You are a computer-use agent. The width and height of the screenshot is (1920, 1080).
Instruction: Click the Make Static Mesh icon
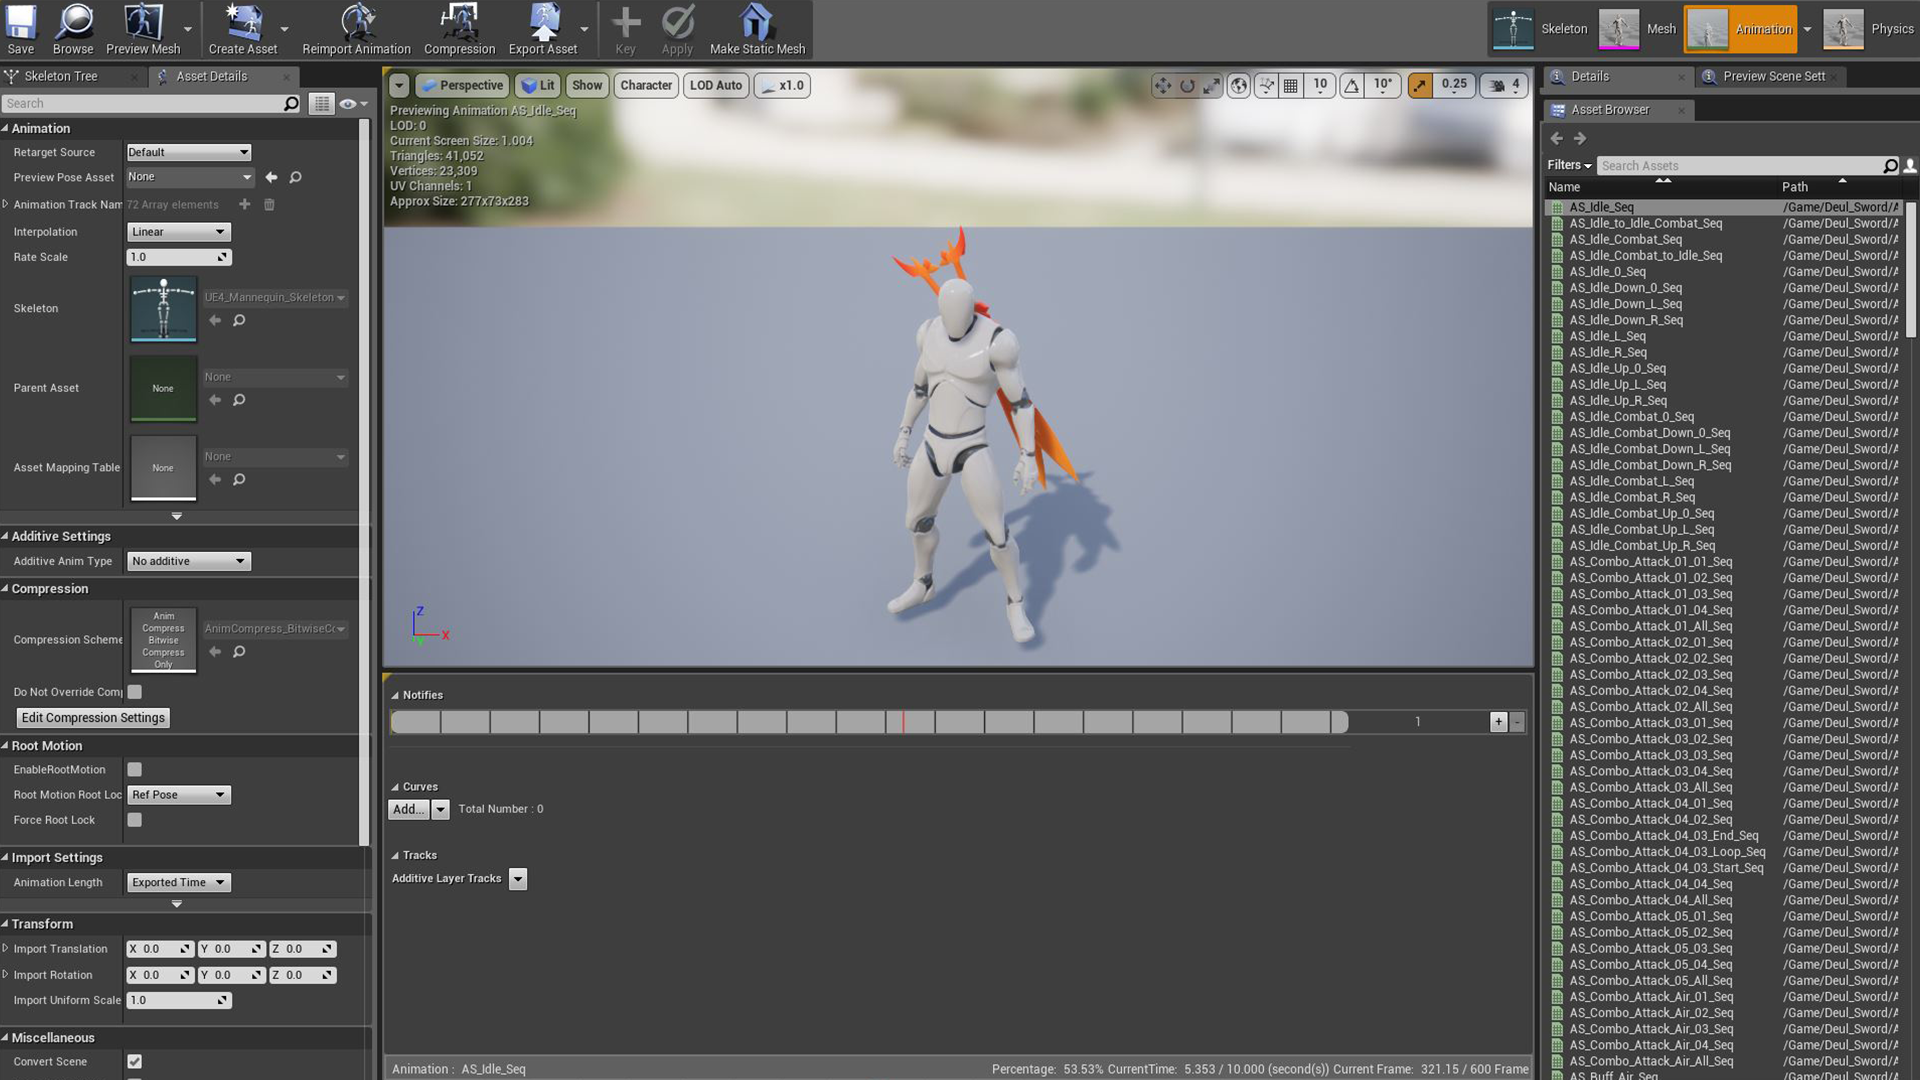(x=757, y=22)
